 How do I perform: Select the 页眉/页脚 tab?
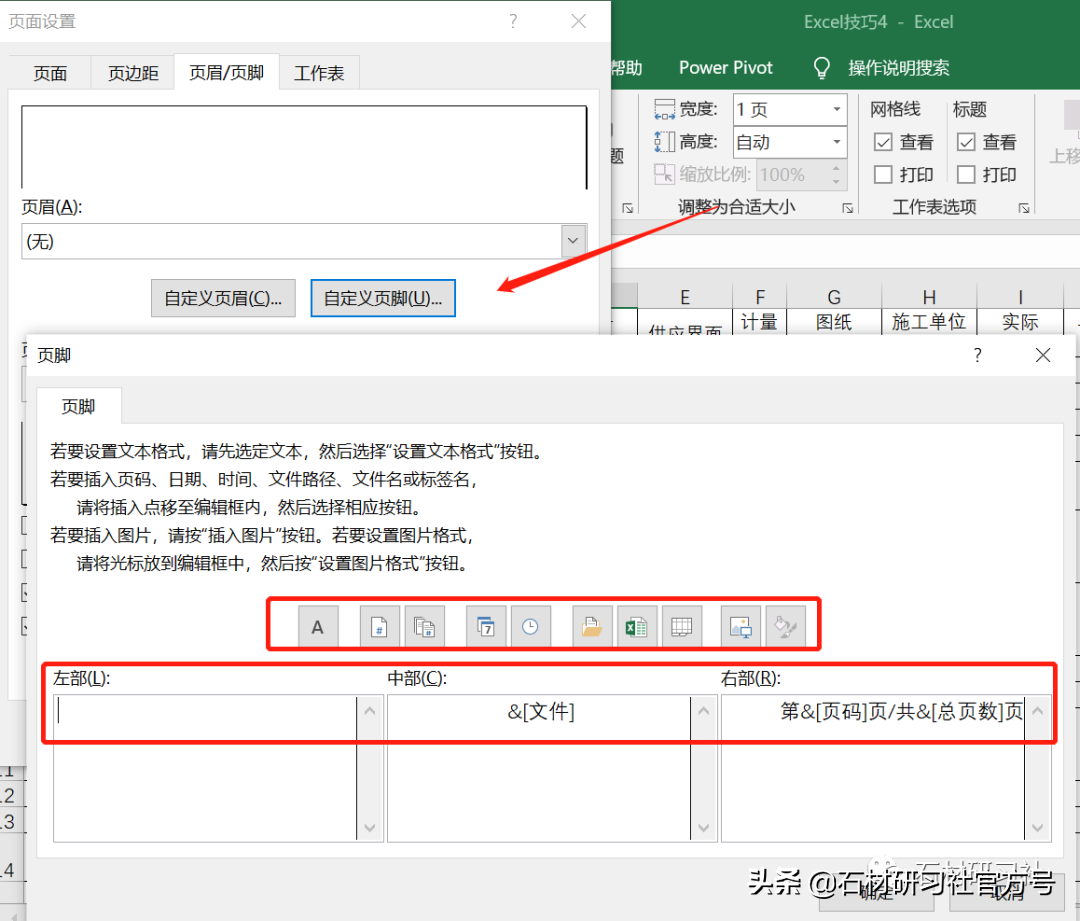click(227, 72)
